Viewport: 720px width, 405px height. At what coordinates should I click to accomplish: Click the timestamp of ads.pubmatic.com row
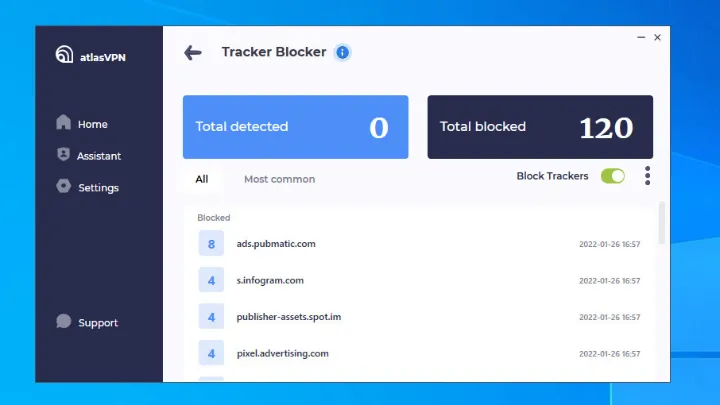coord(609,244)
